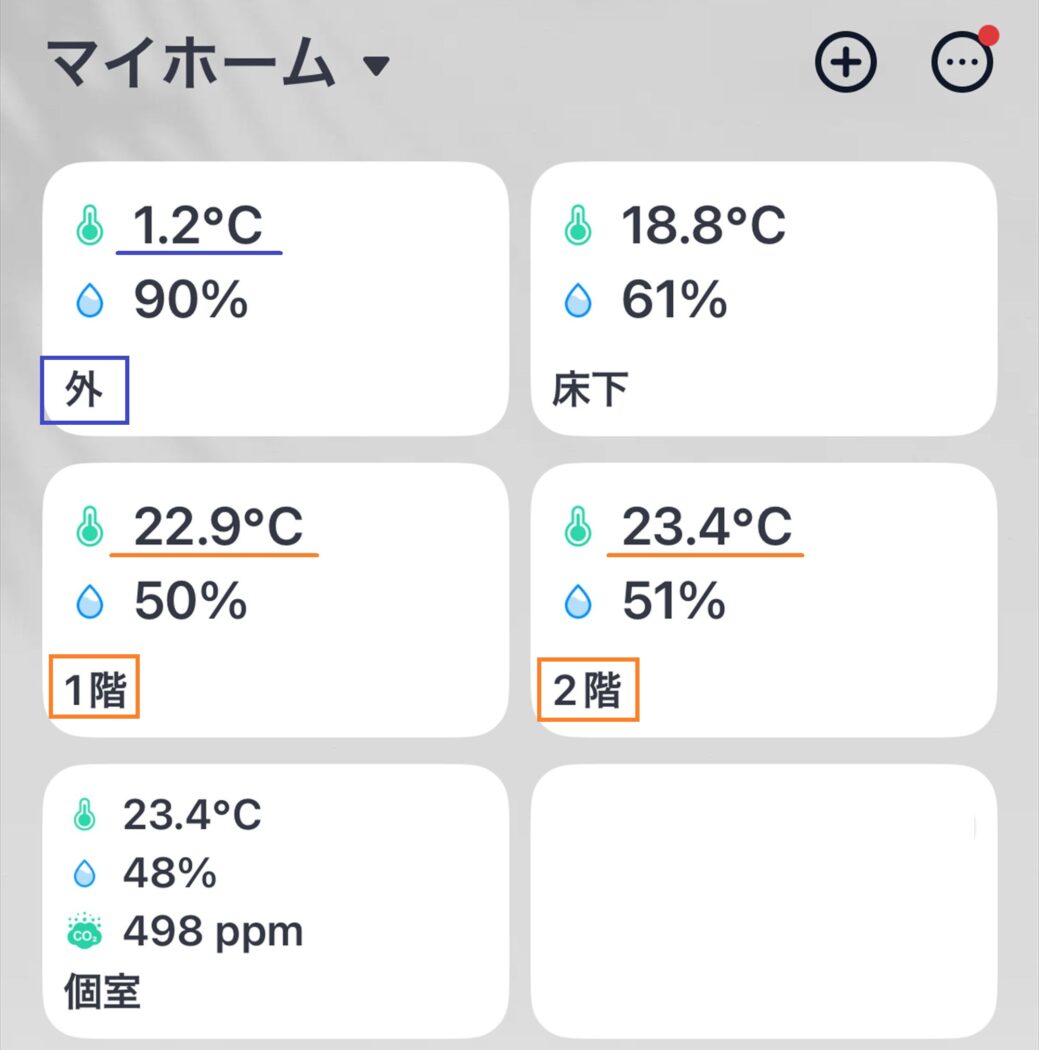Tap the 498 ppm CO2 reading
1039x1050 pixels.
tap(213, 932)
